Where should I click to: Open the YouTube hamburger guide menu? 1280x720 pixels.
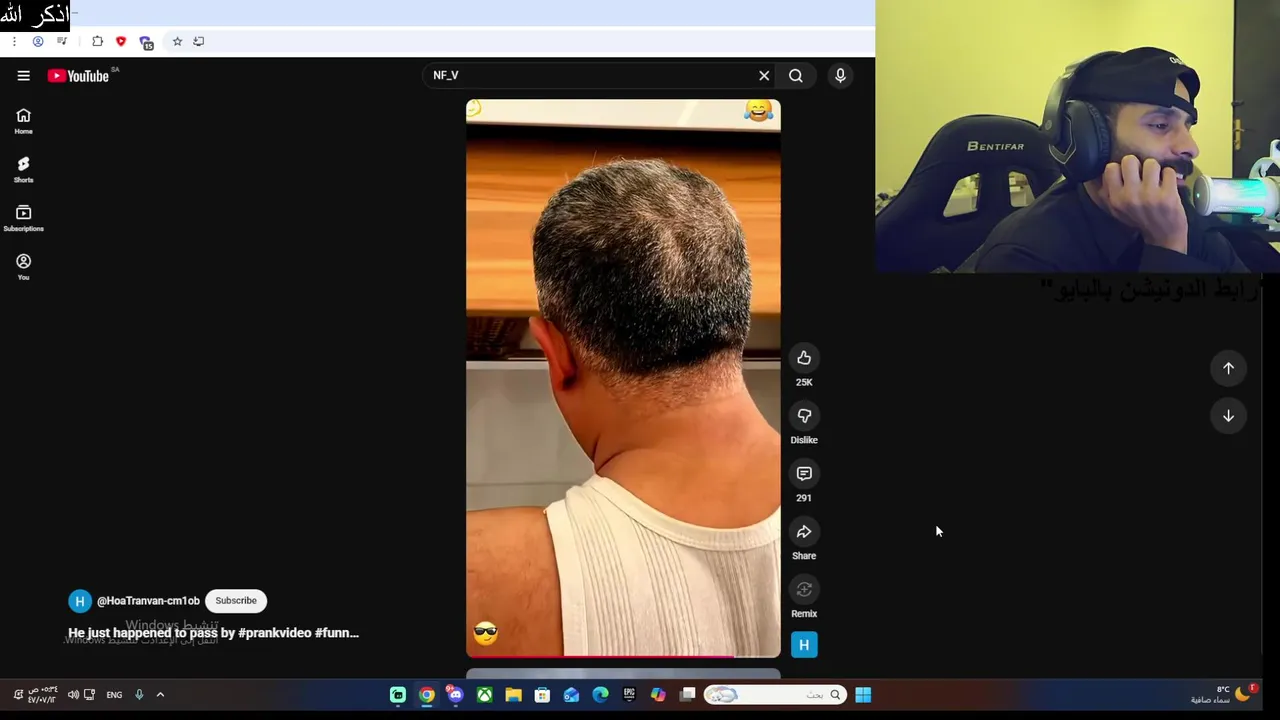(24, 76)
